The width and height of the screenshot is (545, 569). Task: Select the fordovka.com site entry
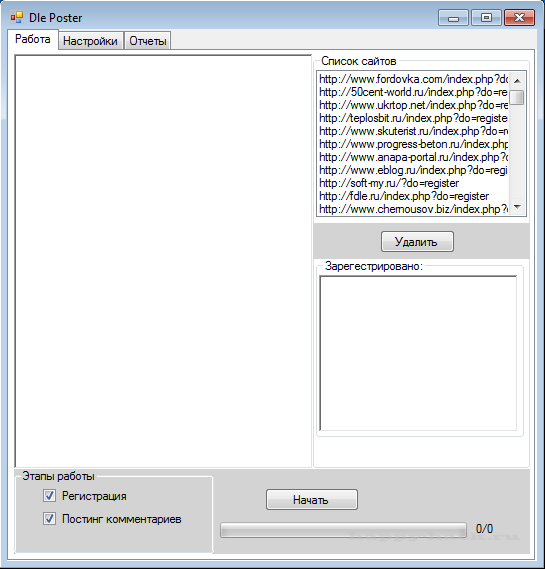click(414, 79)
